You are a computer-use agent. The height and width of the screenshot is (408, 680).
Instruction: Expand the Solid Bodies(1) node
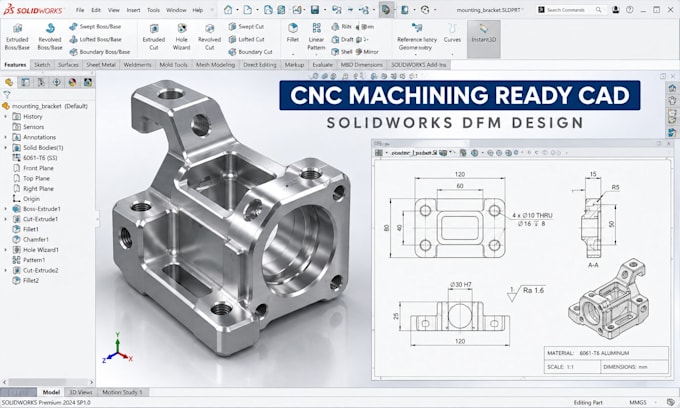click(5, 147)
